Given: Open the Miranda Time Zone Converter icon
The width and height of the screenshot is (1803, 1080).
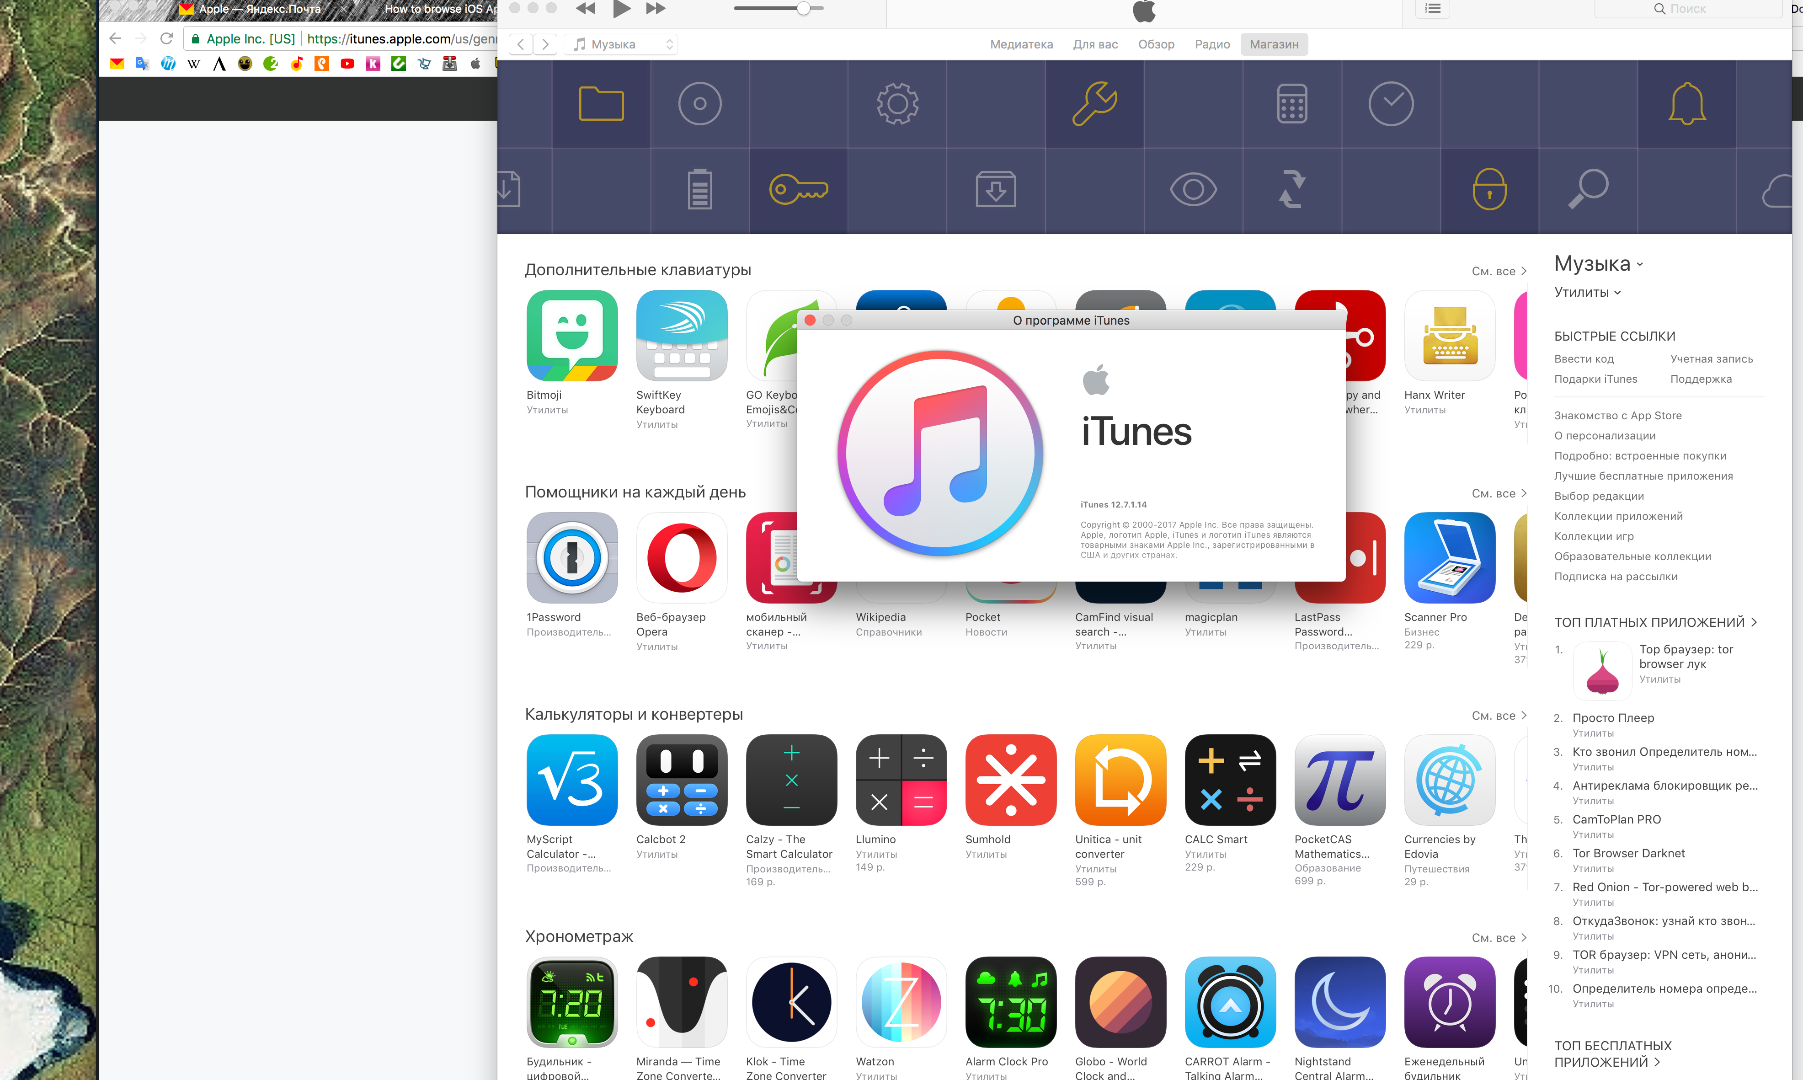Looking at the screenshot, I should [682, 1002].
